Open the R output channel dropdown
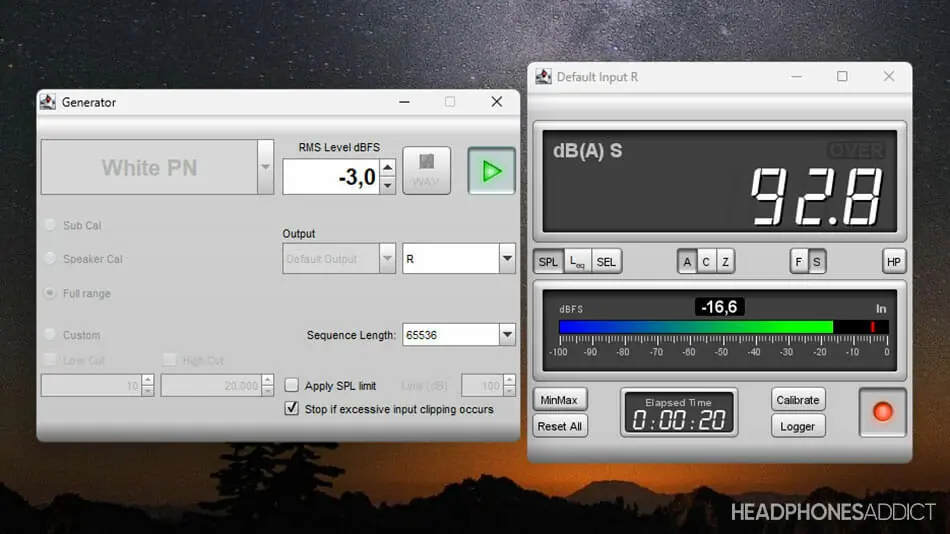Screen dimensions: 950x534 tap(507, 259)
